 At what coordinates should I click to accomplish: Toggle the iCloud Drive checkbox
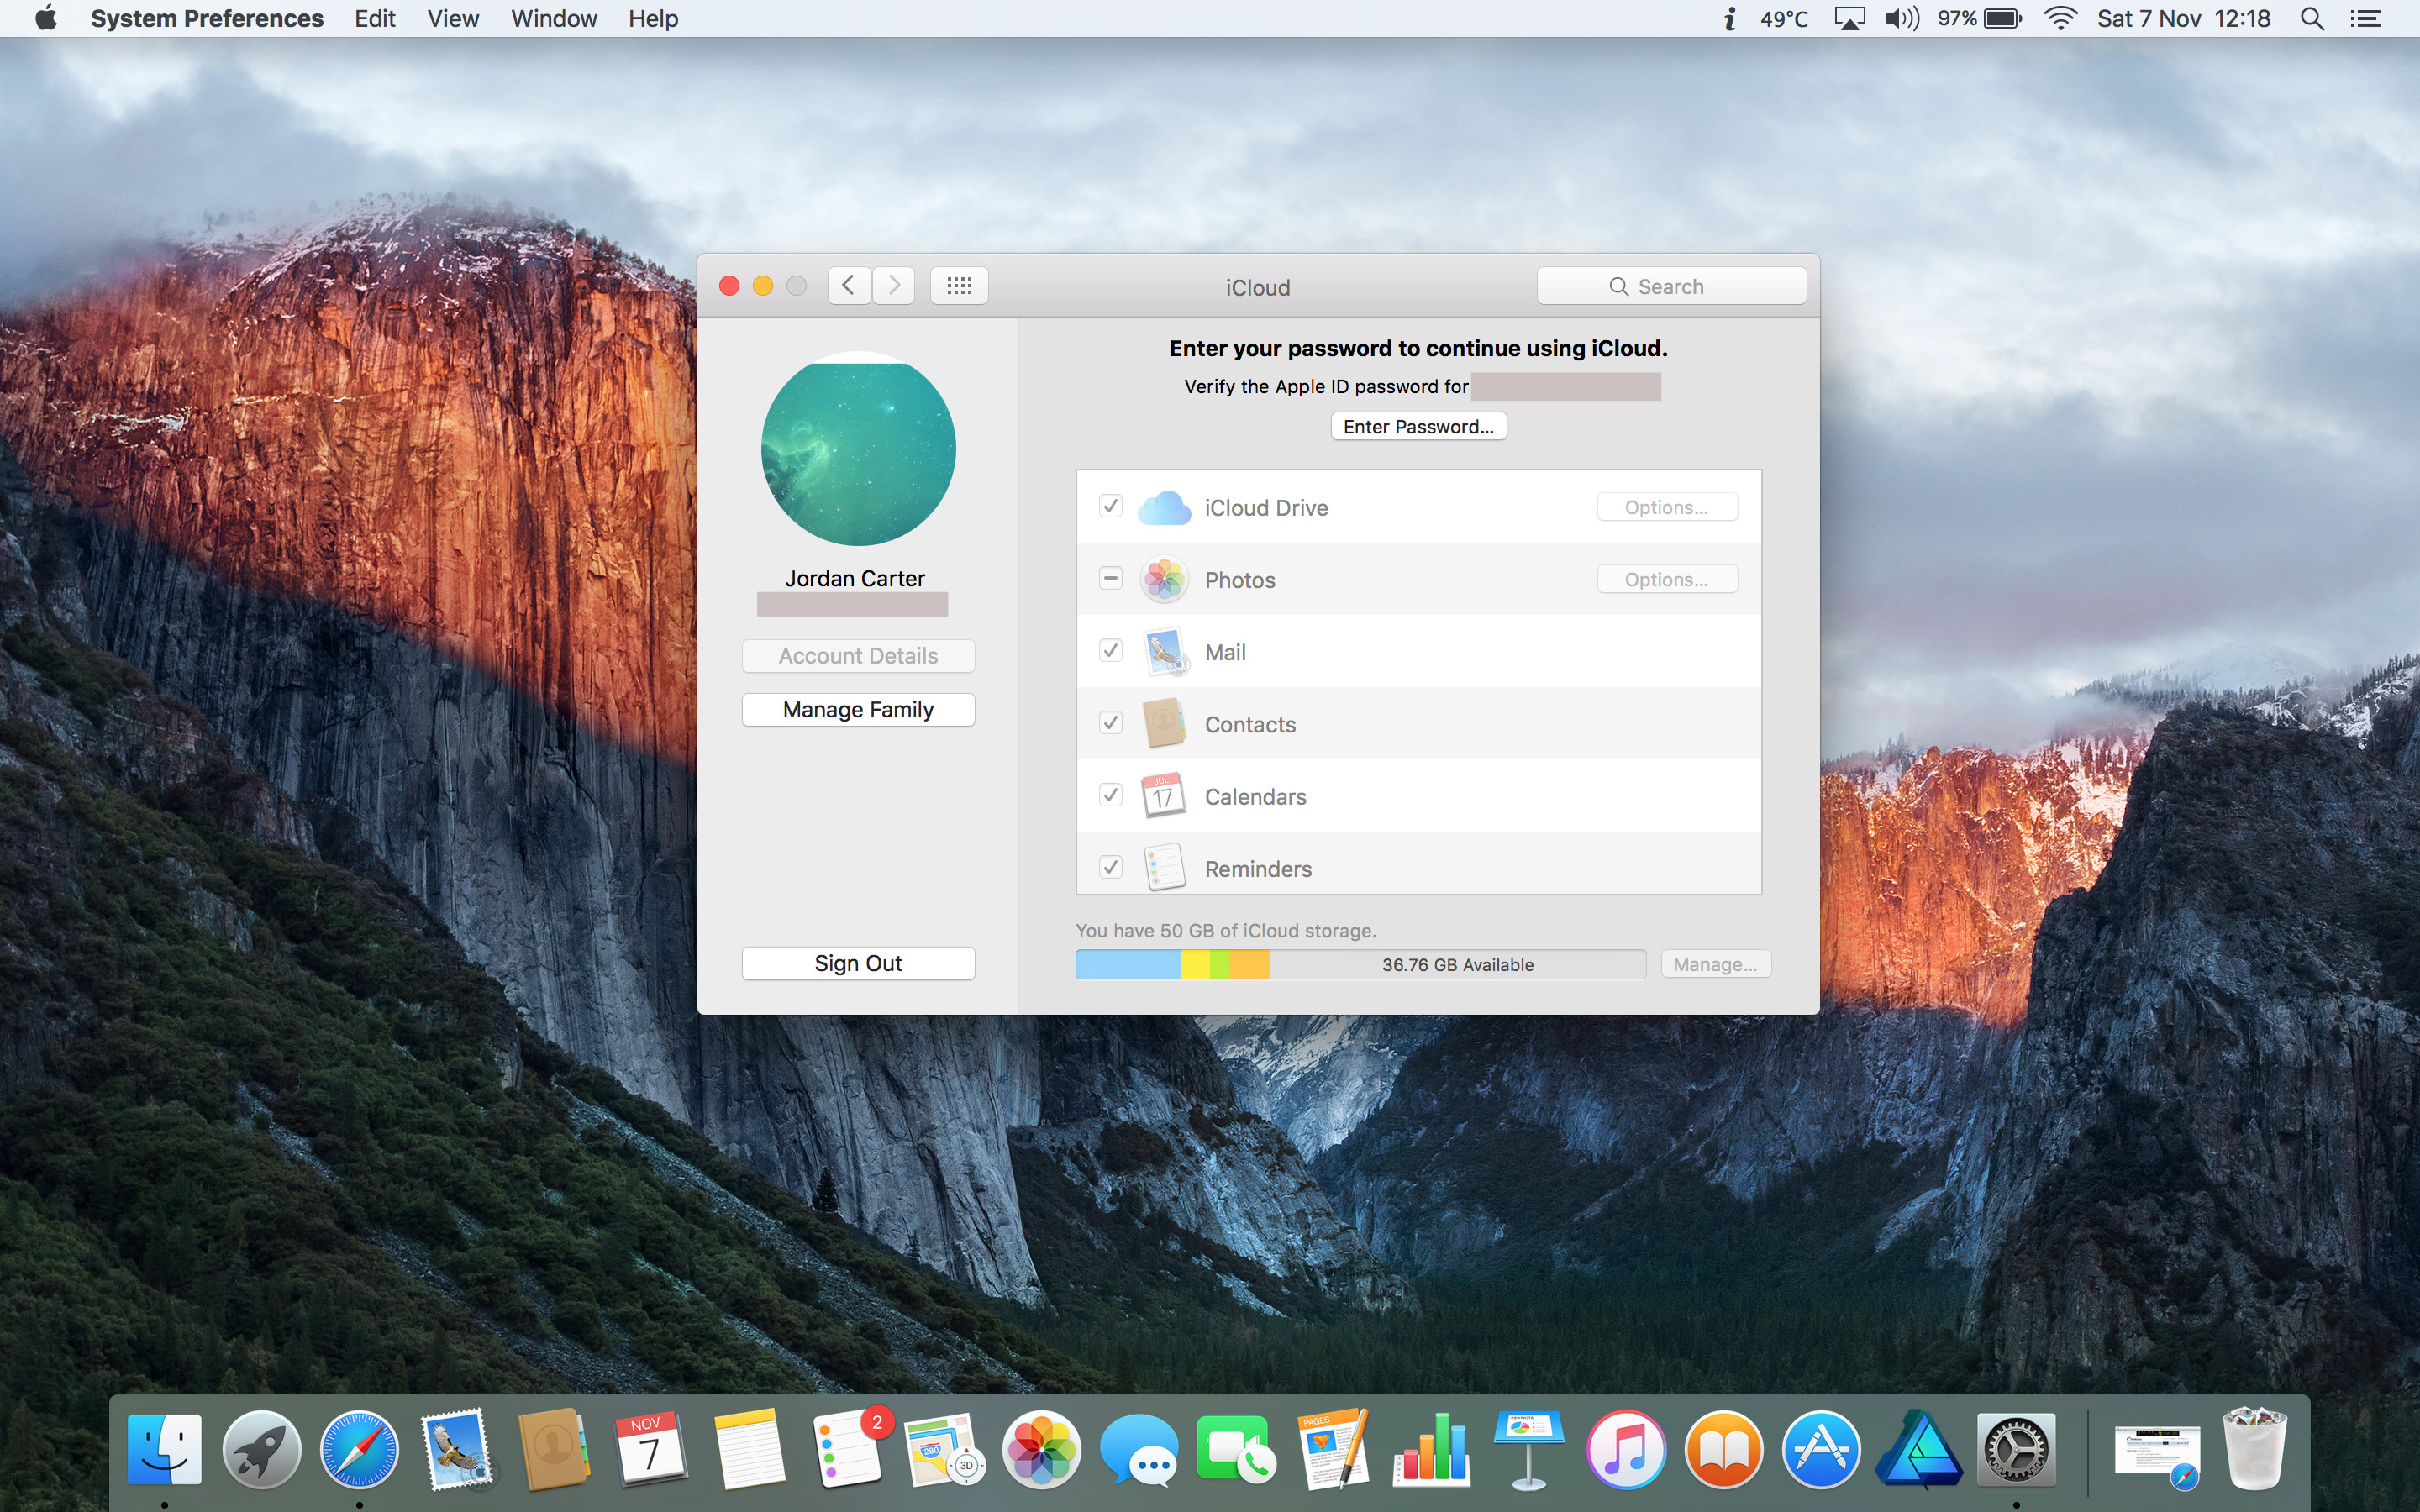click(x=1110, y=506)
